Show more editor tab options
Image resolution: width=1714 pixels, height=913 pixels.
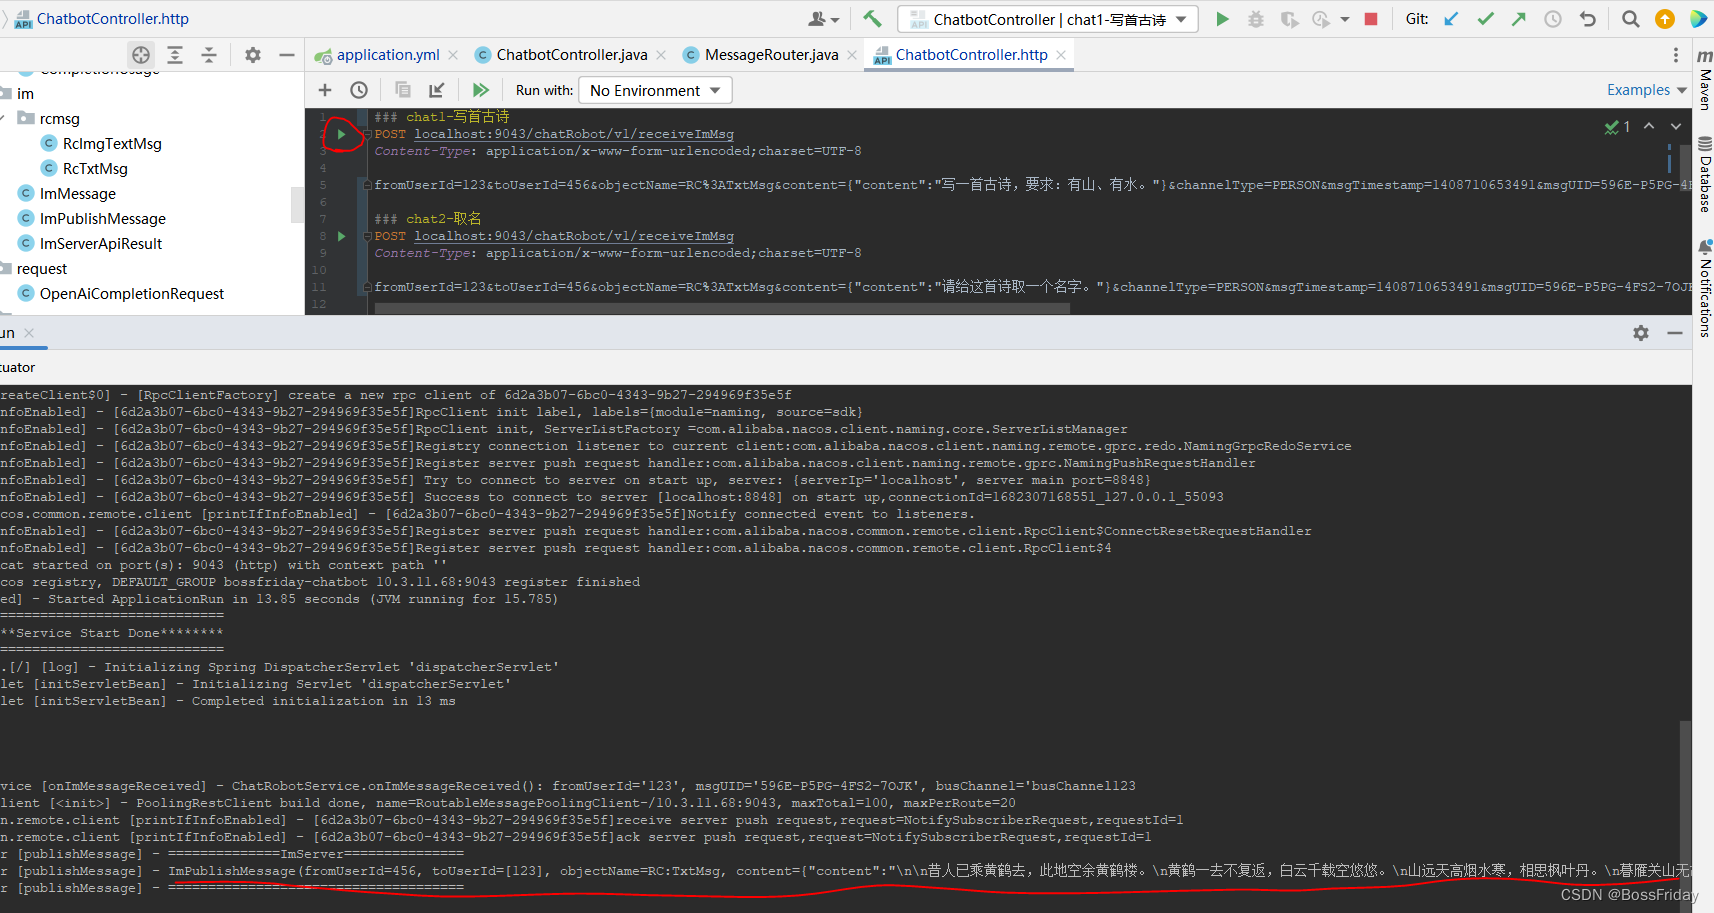click(x=1676, y=55)
